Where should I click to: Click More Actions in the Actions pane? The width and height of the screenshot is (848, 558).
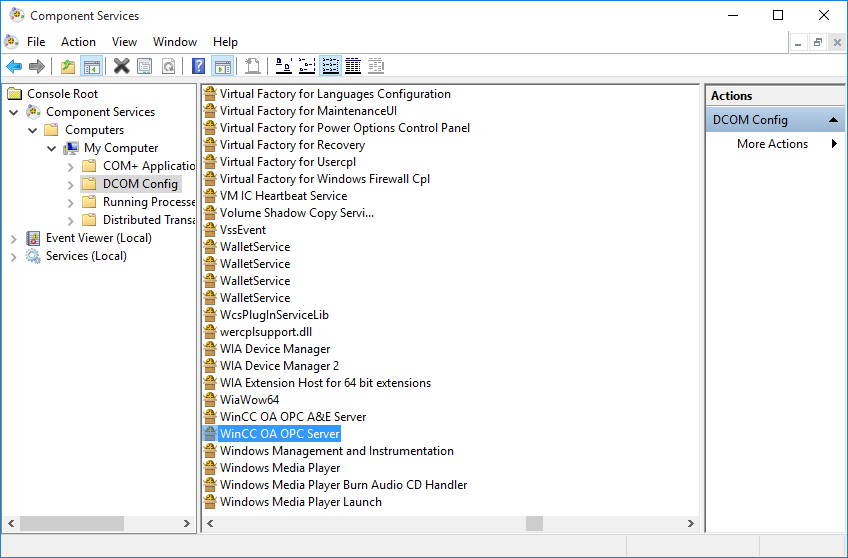[x=772, y=144]
